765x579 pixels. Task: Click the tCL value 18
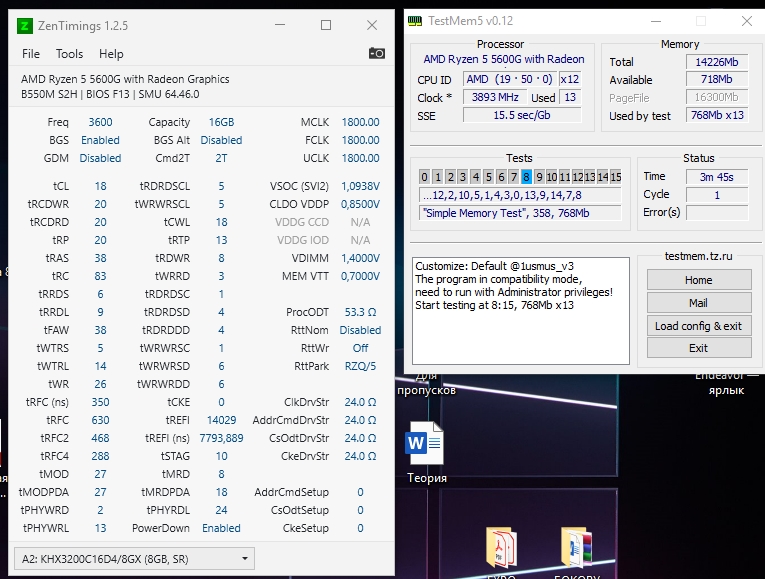click(100, 186)
